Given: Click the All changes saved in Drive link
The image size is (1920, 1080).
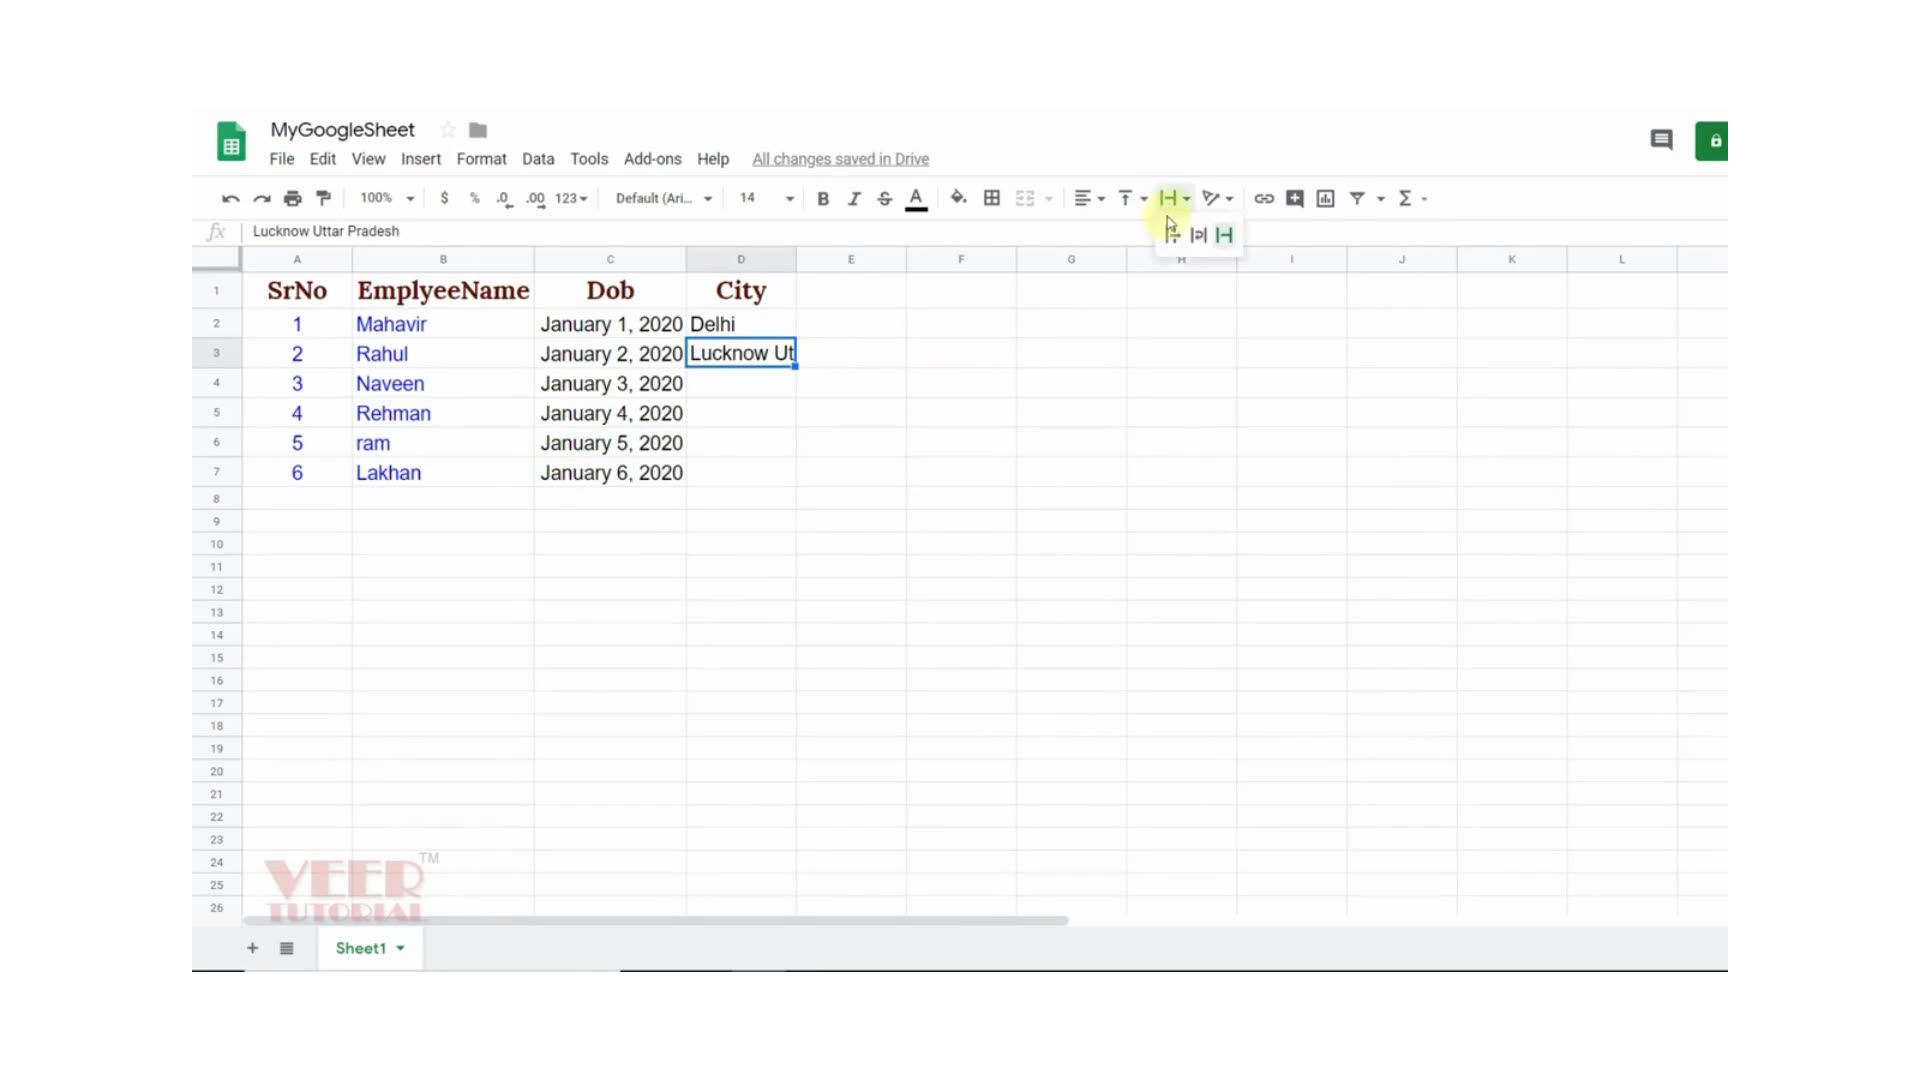Looking at the screenshot, I should pos(840,158).
